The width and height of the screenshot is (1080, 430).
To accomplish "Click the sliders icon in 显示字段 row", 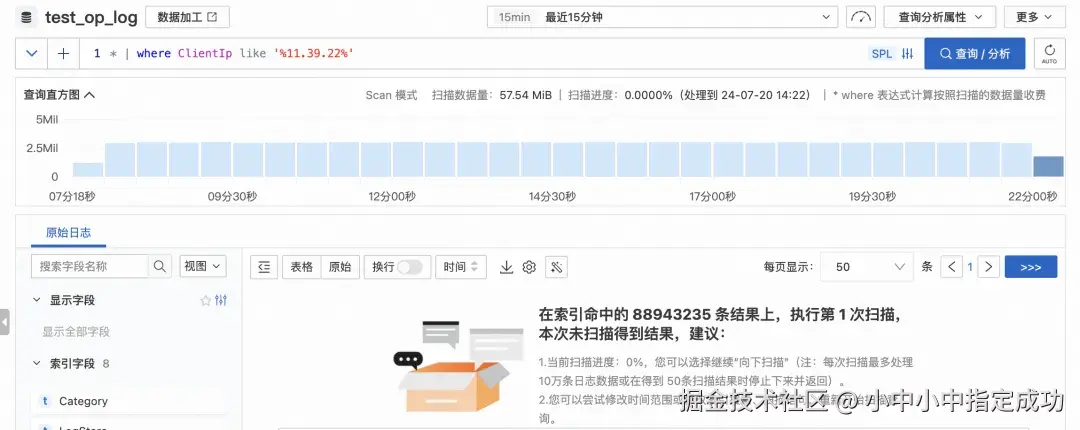I will [221, 300].
